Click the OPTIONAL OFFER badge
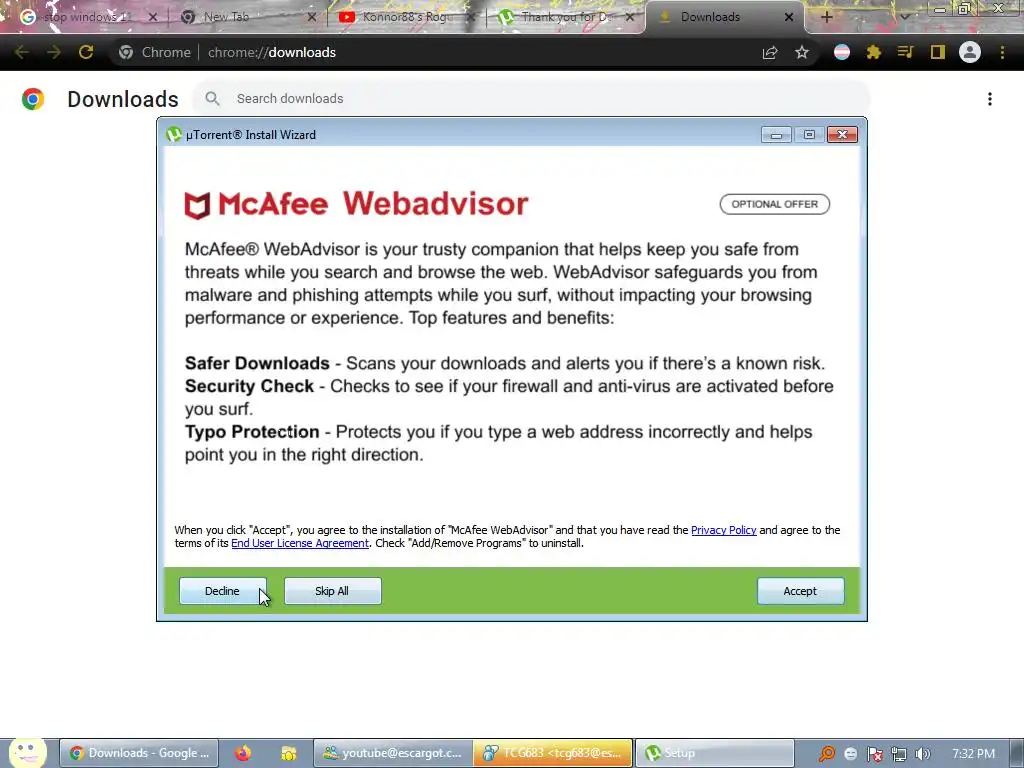 coord(775,204)
